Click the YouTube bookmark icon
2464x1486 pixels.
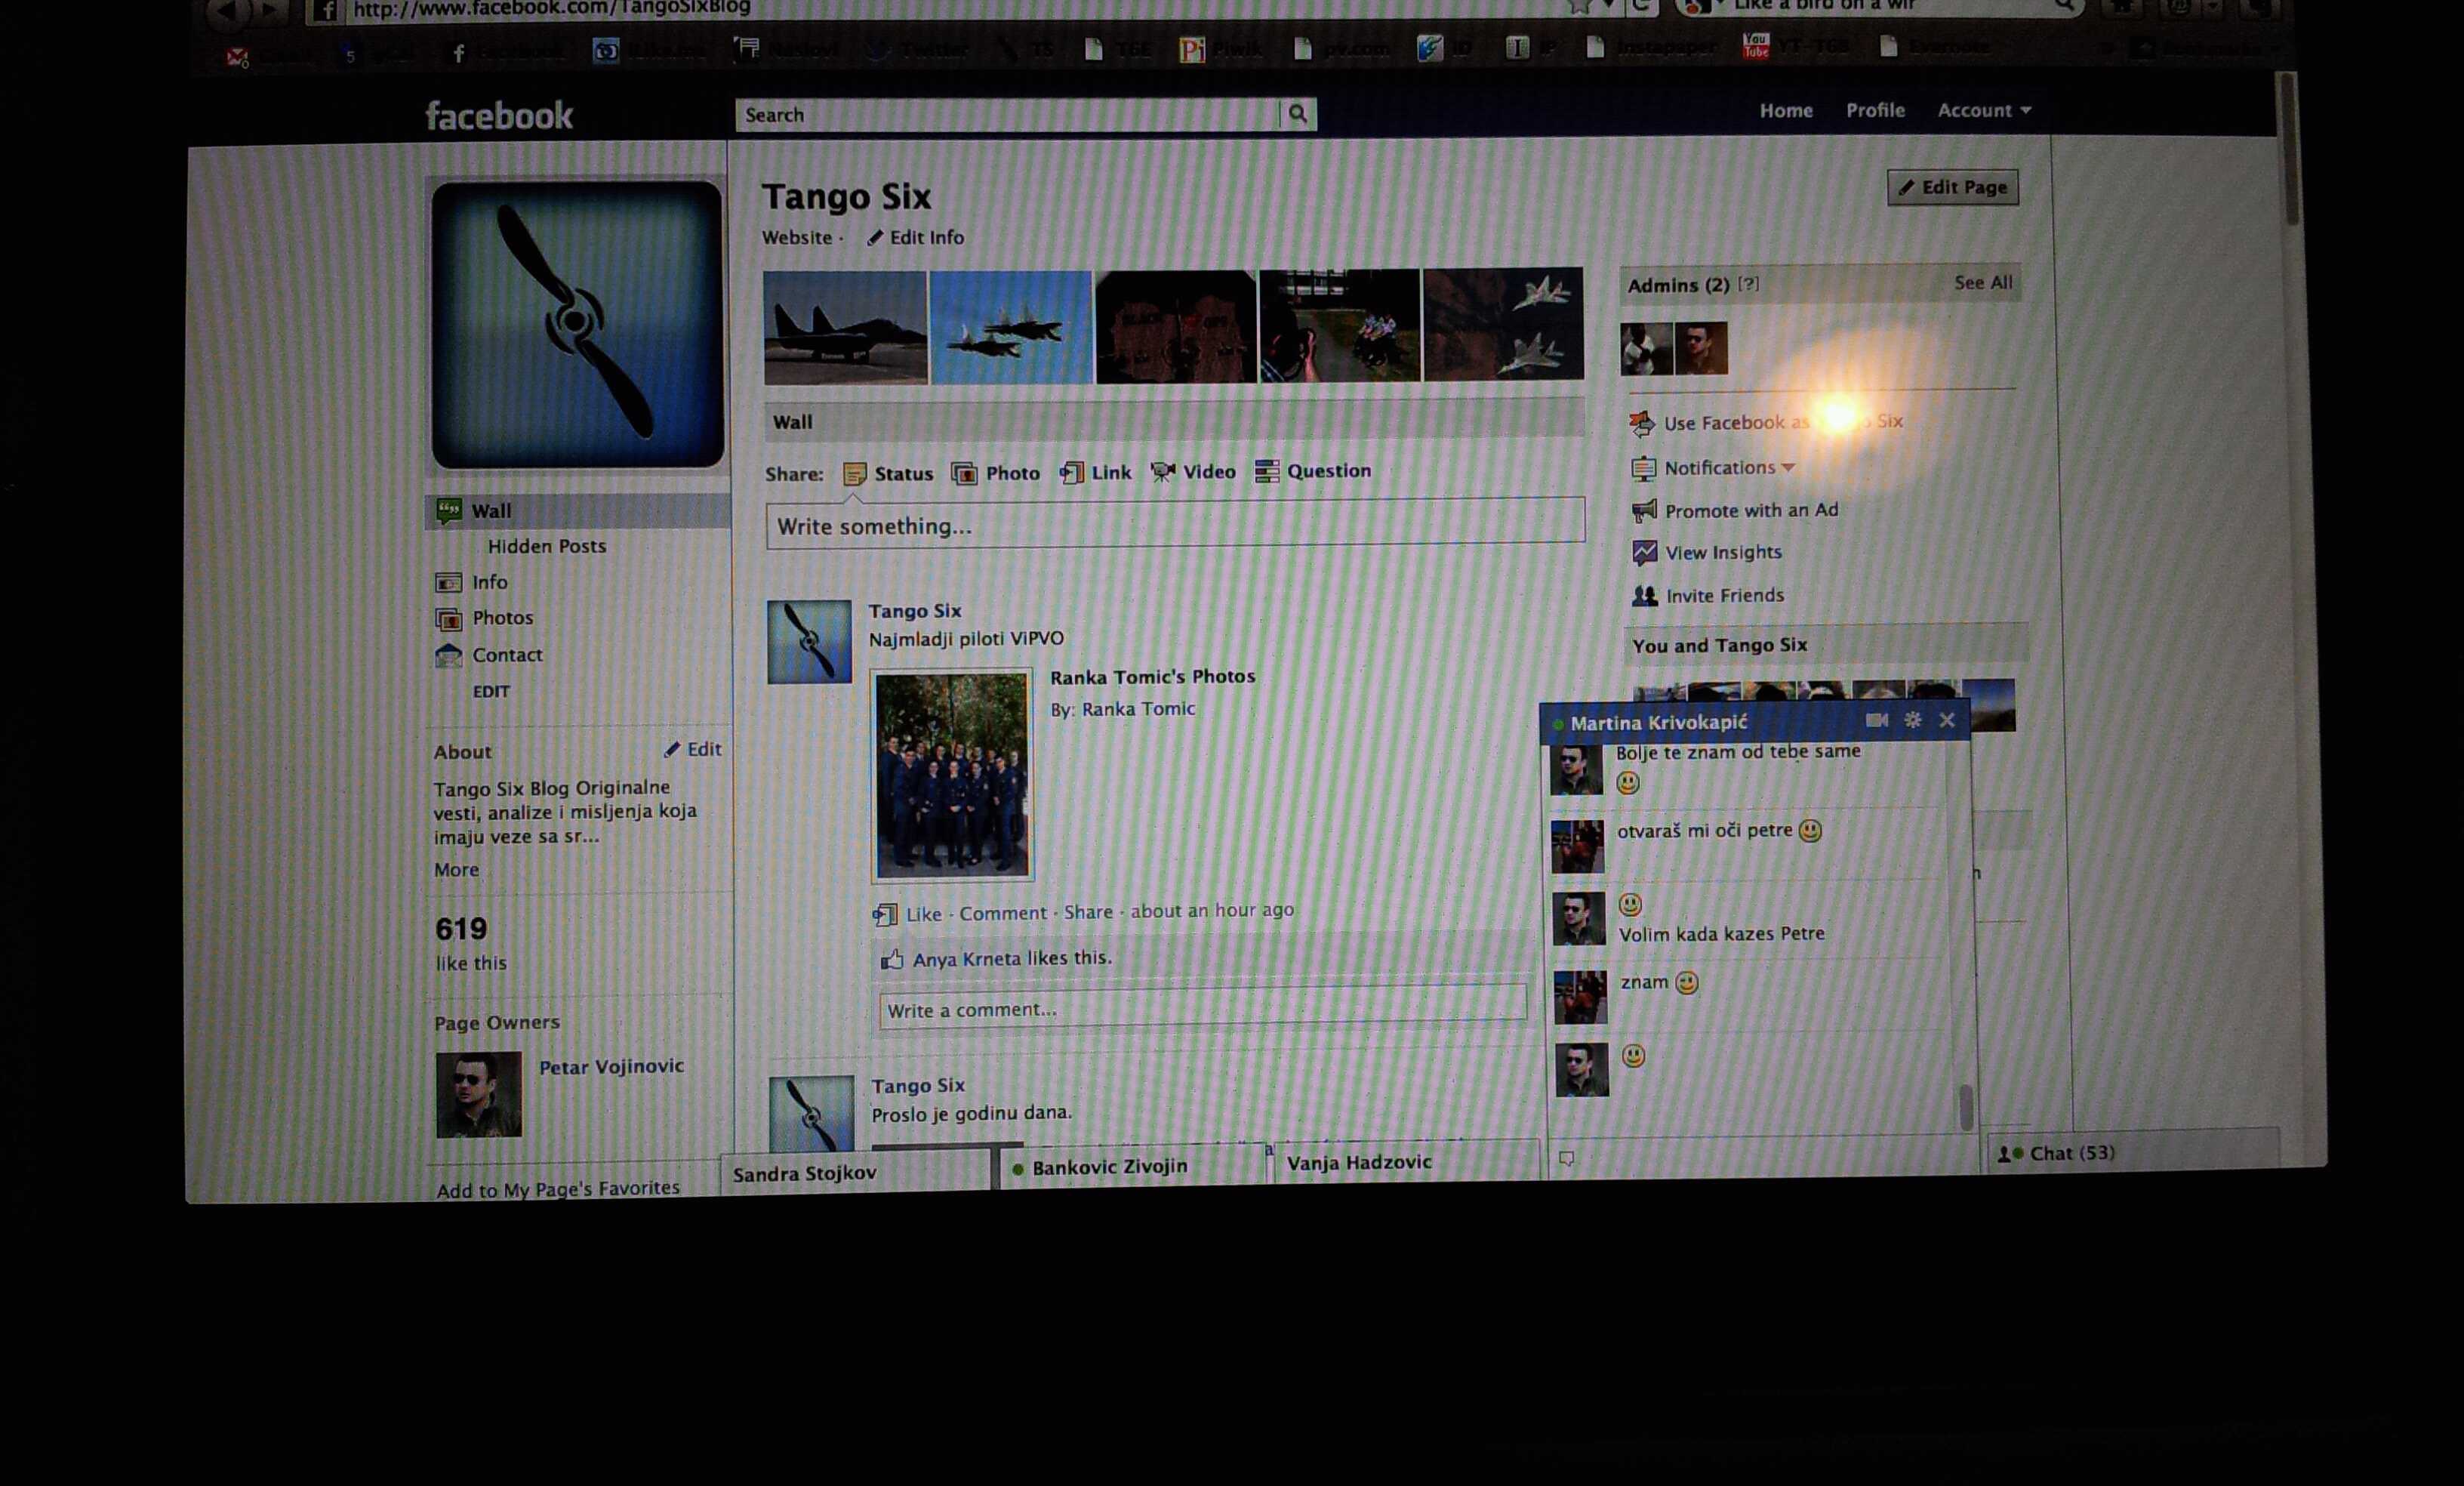point(1755,46)
